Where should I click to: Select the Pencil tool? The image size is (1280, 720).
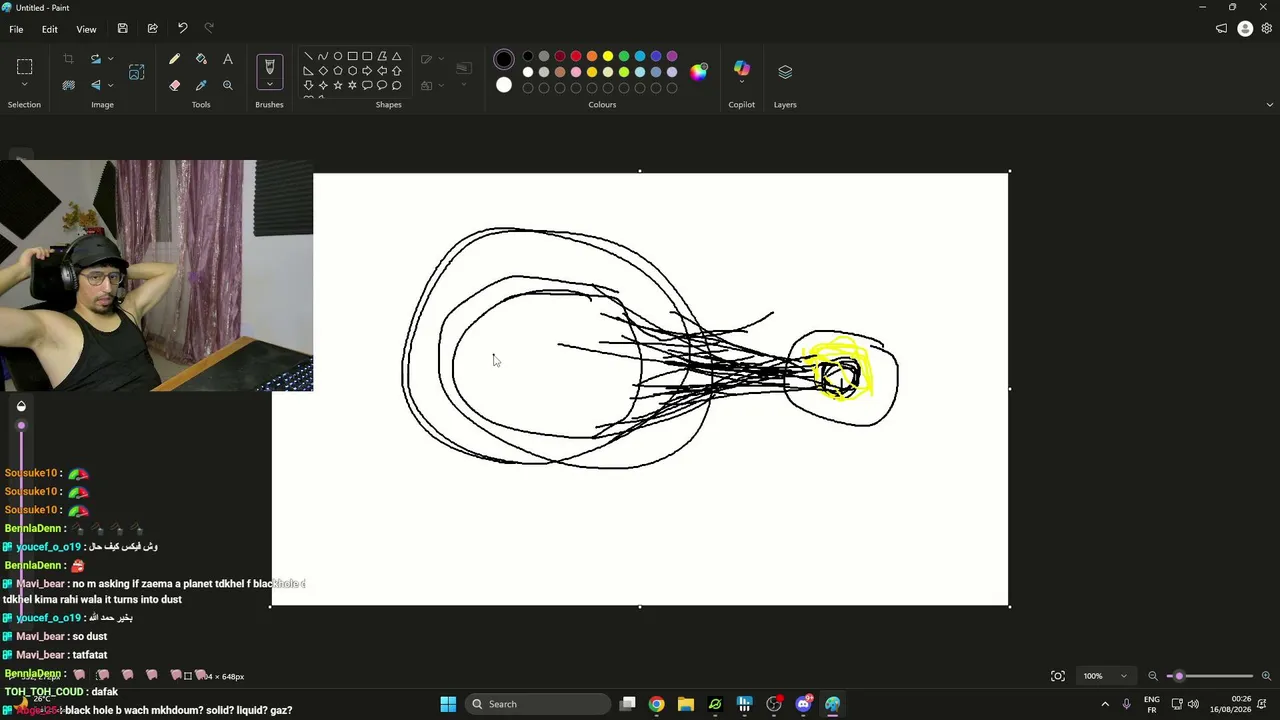(x=175, y=60)
